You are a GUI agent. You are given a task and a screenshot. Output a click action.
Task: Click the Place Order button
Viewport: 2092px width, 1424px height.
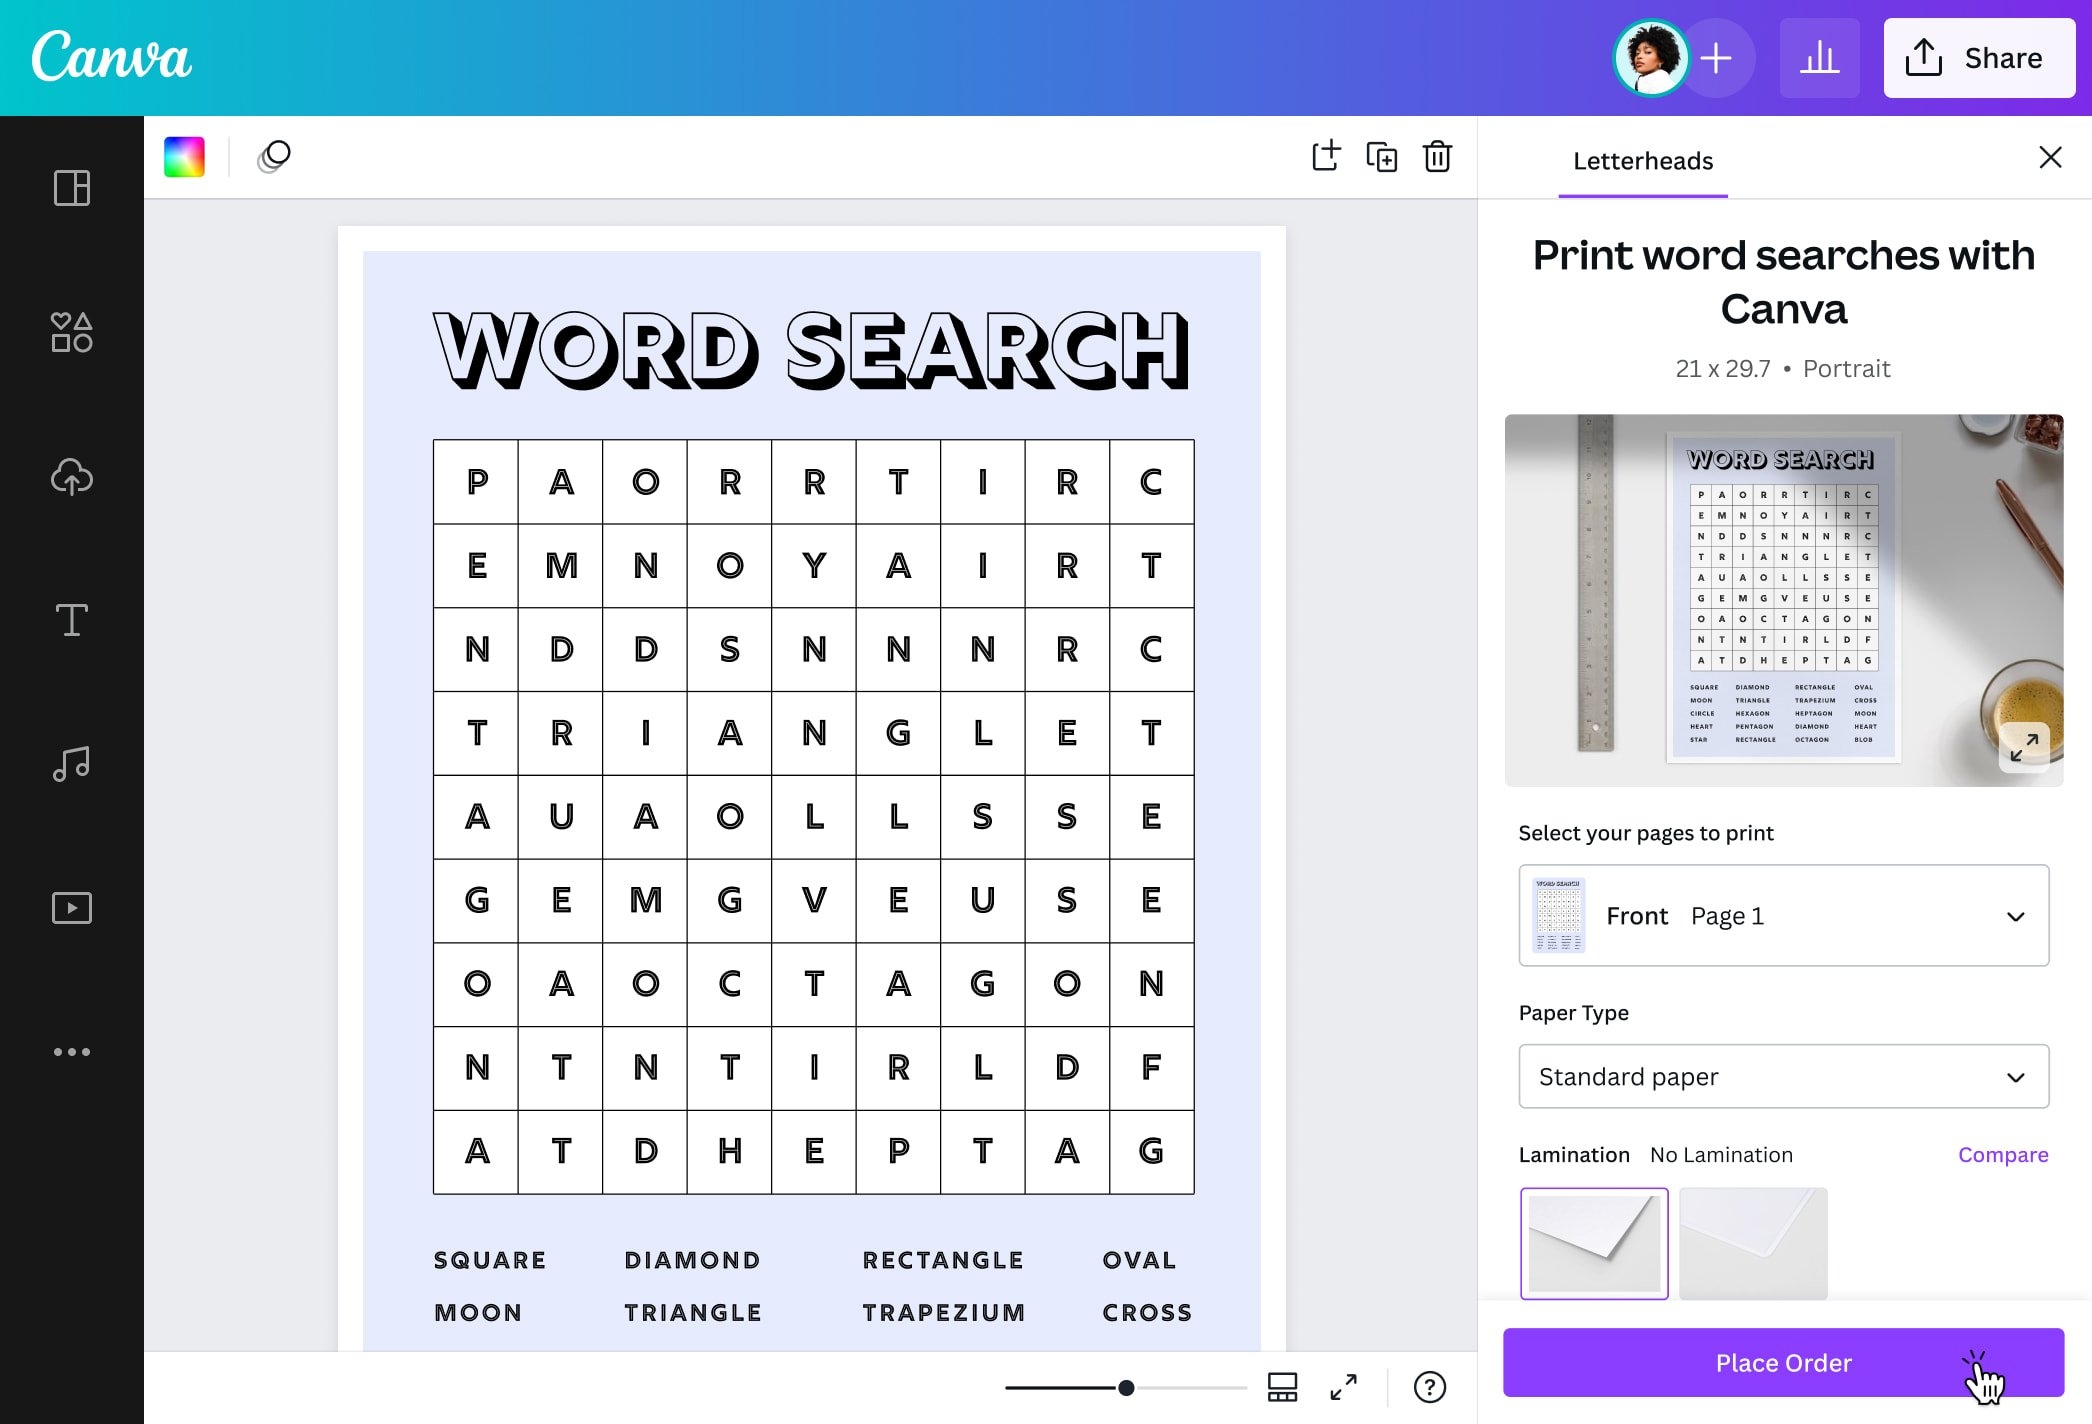(x=1783, y=1362)
